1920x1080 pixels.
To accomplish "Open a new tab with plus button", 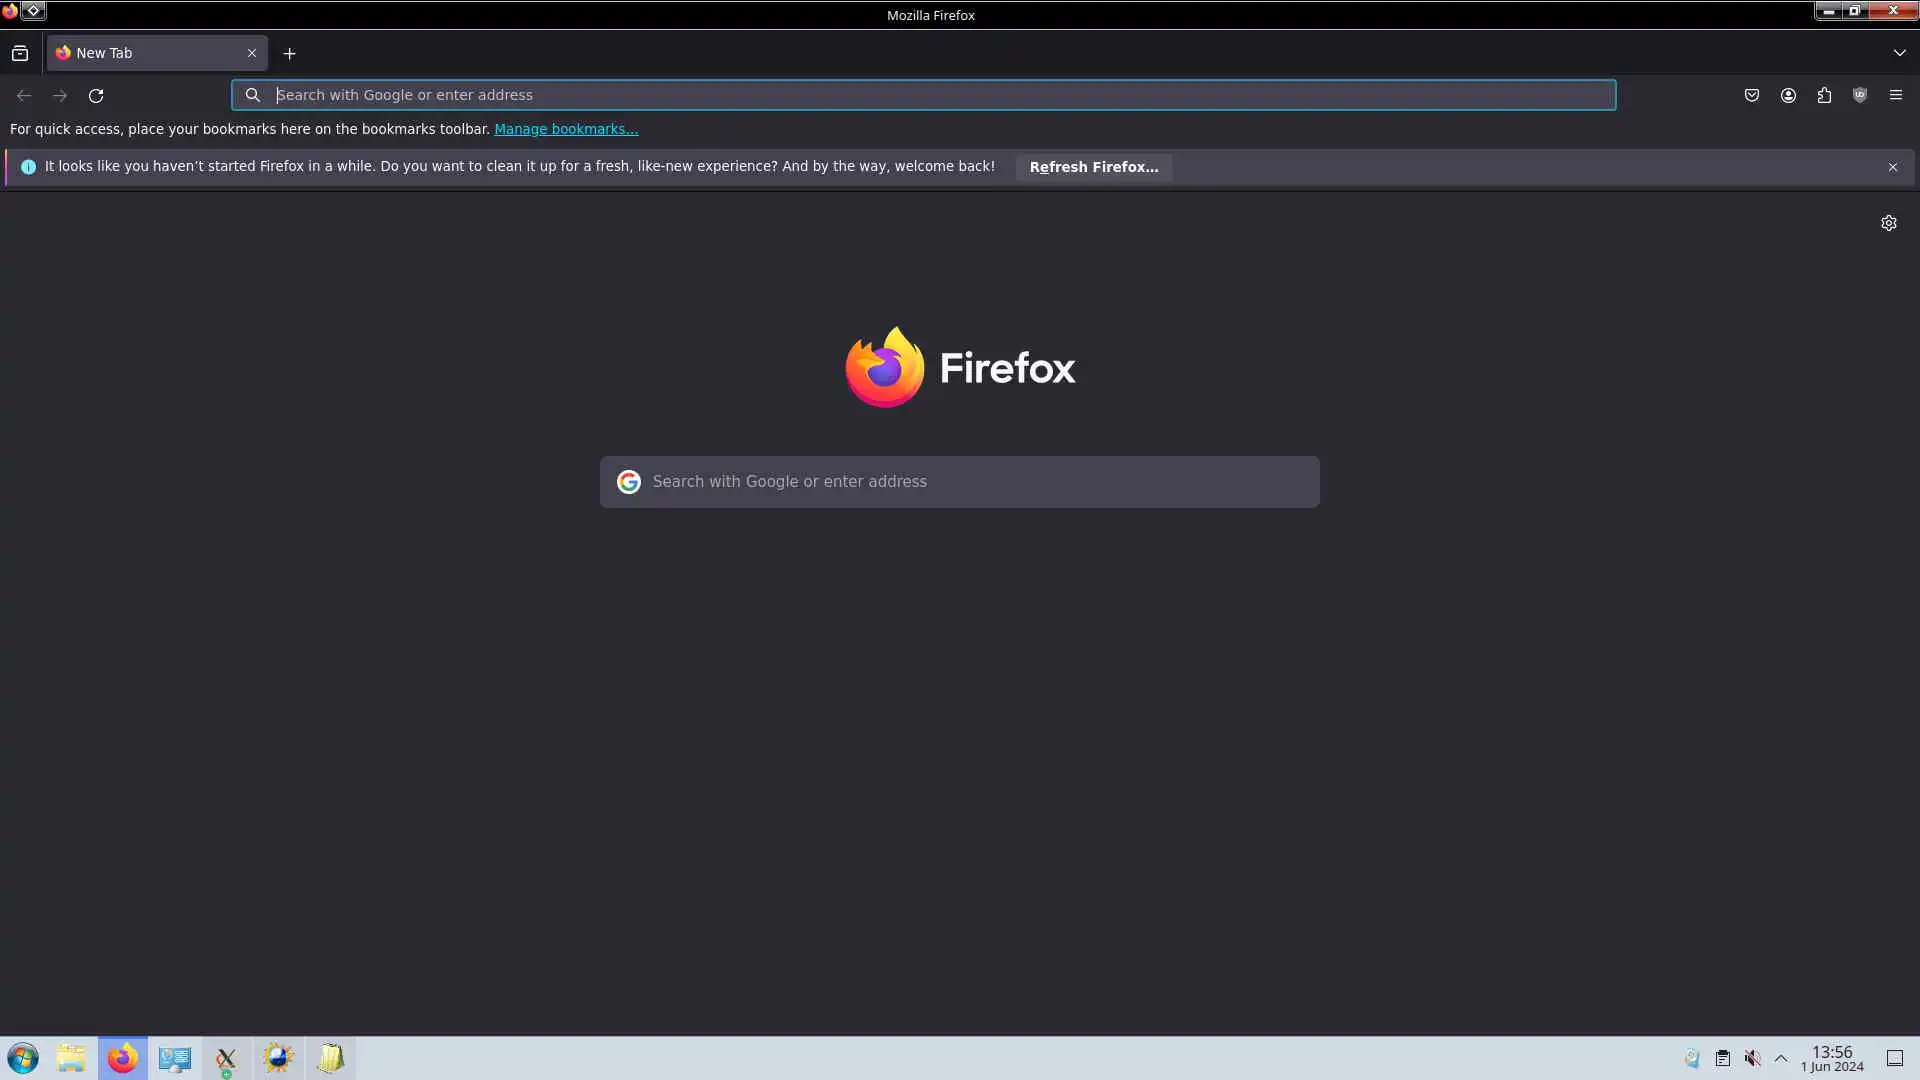I will [289, 54].
